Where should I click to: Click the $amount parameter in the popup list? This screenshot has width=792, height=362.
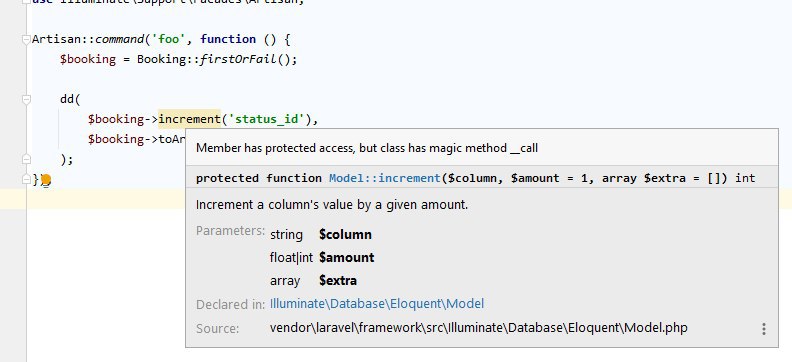point(346,257)
